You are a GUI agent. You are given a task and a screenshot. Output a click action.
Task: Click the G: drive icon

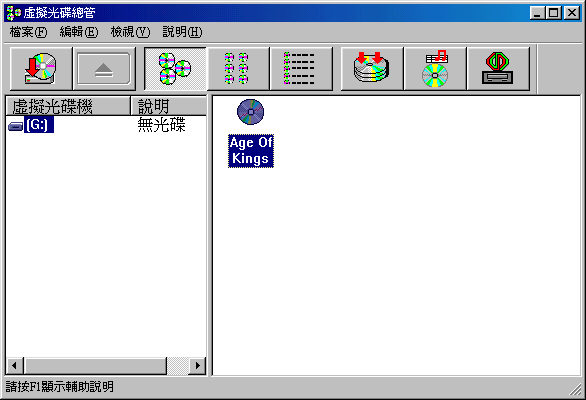click(x=15, y=126)
